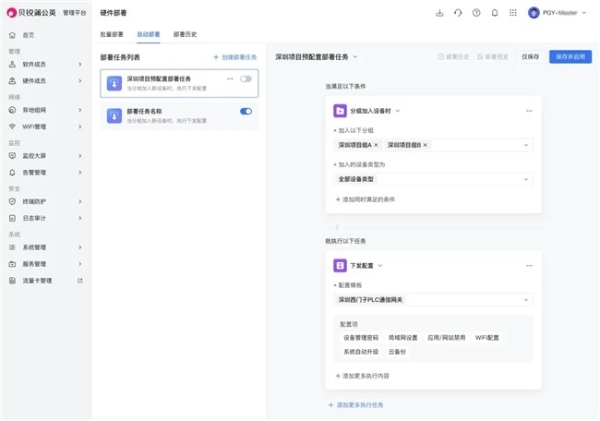
Task: Click the 异地组网 network icon
Action: pyautogui.click(x=12, y=110)
